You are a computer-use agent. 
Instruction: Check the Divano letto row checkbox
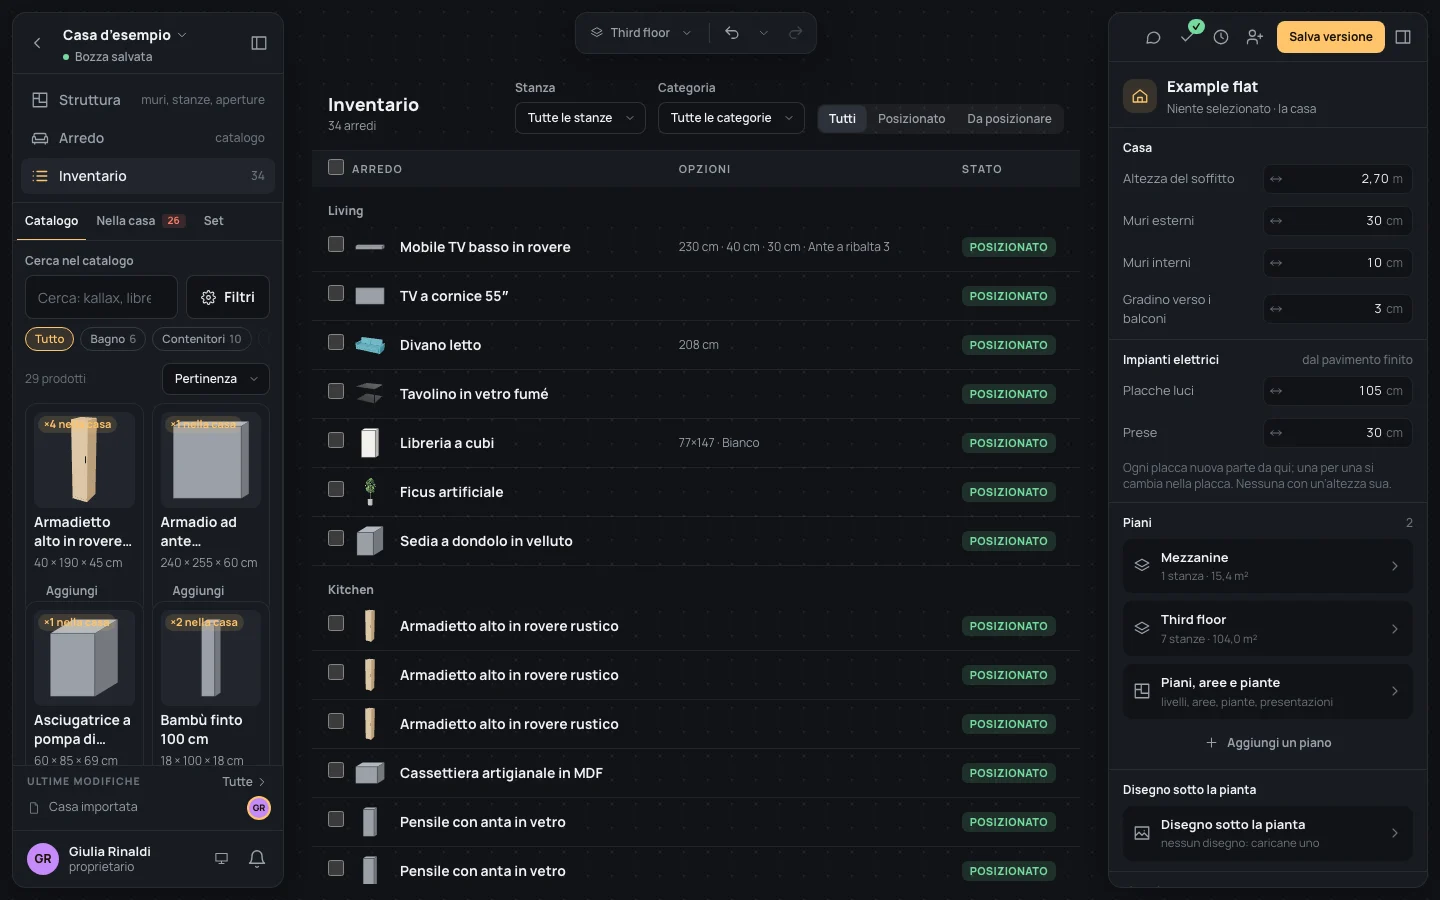pyautogui.click(x=336, y=342)
